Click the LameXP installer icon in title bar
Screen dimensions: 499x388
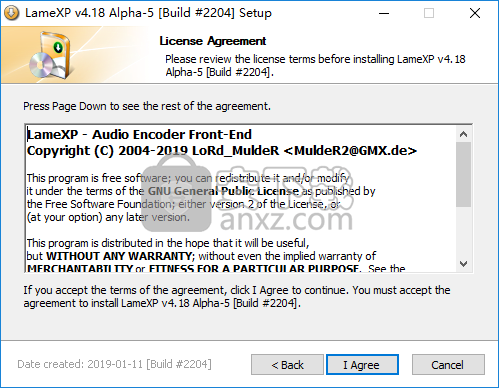coord(12,13)
